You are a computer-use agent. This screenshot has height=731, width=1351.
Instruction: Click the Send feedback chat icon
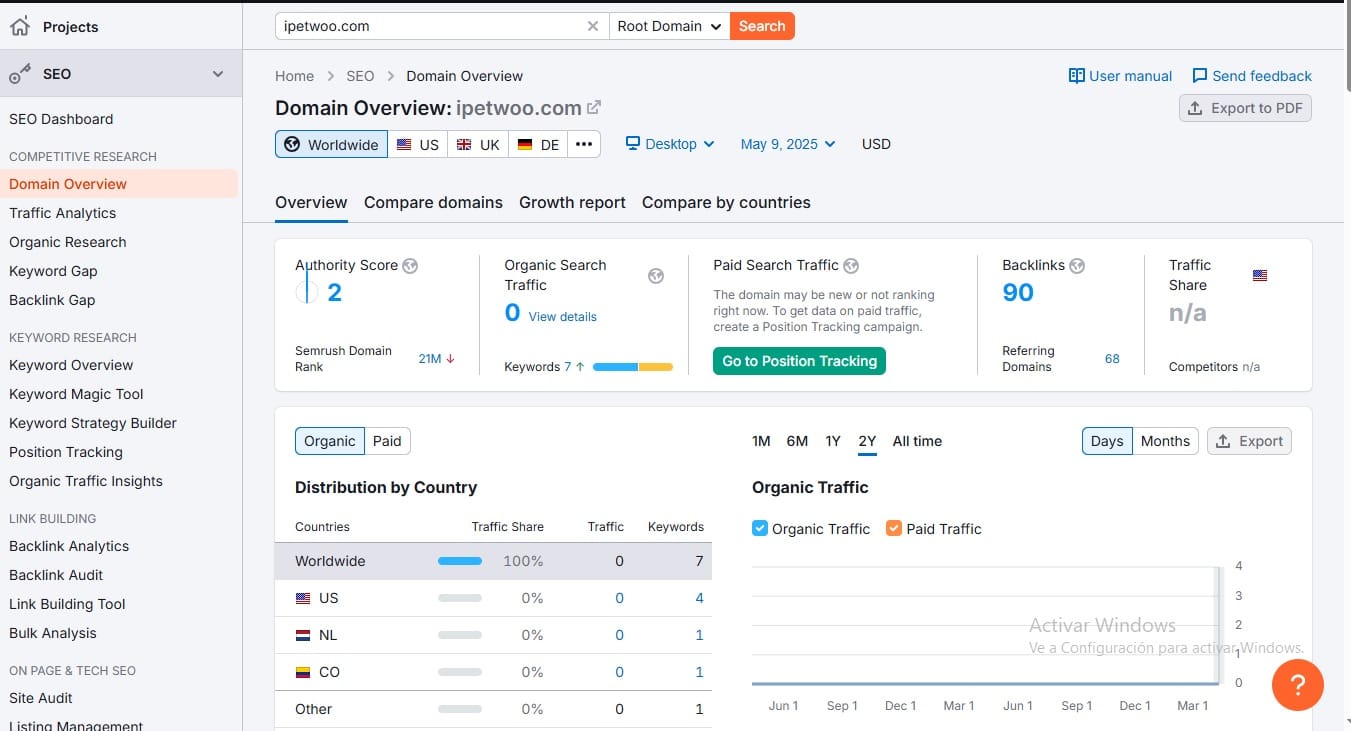1200,76
